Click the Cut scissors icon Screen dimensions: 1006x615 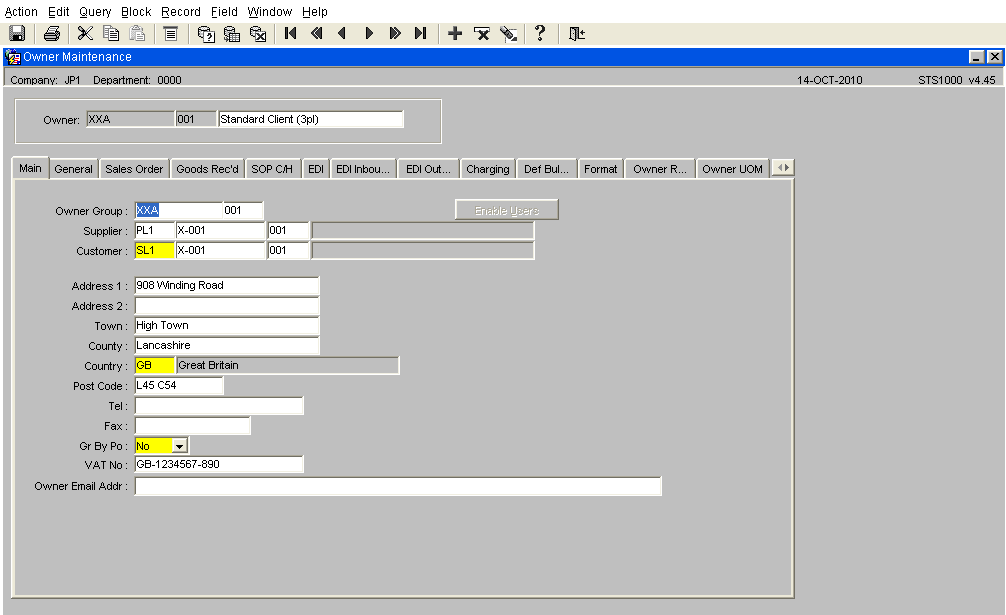pyautogui.click(x=85, y=33)
